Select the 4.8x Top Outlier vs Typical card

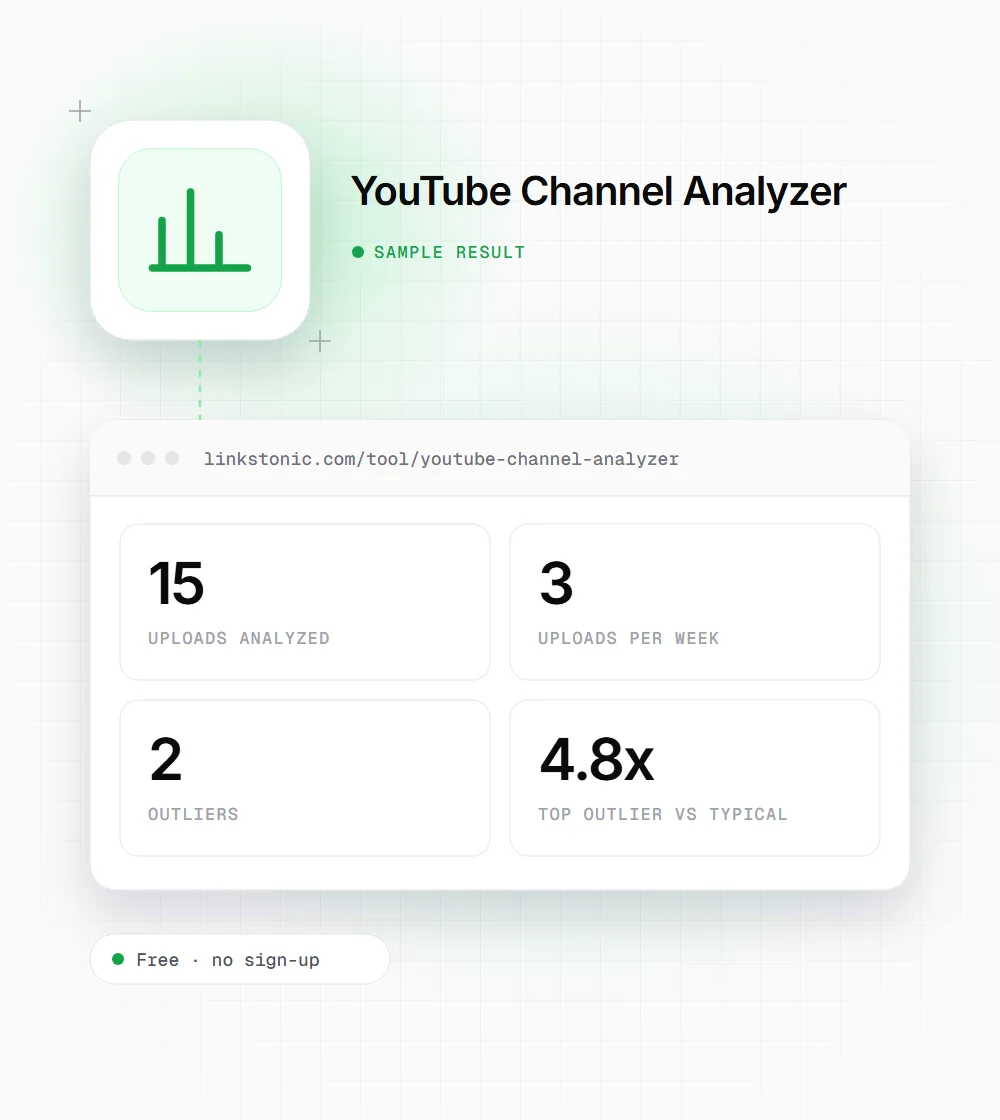pos(695,778)
